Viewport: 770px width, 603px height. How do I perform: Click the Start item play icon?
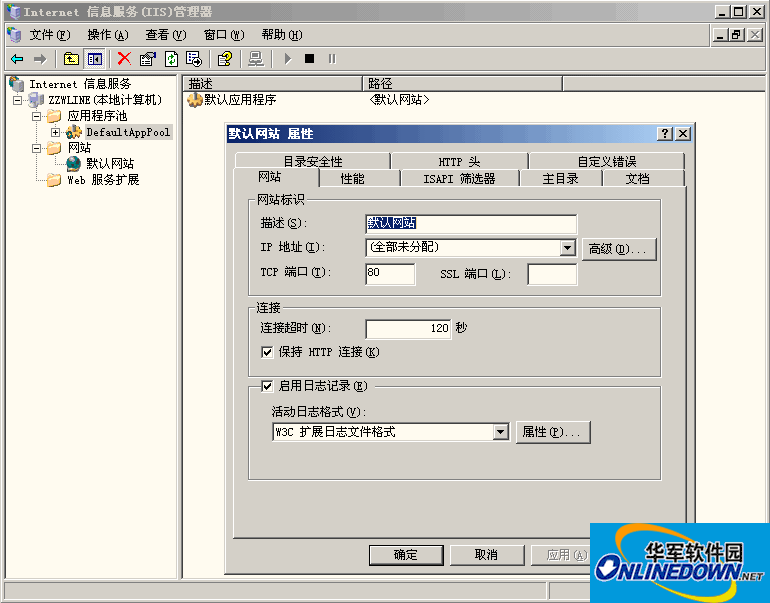point(288,59)
